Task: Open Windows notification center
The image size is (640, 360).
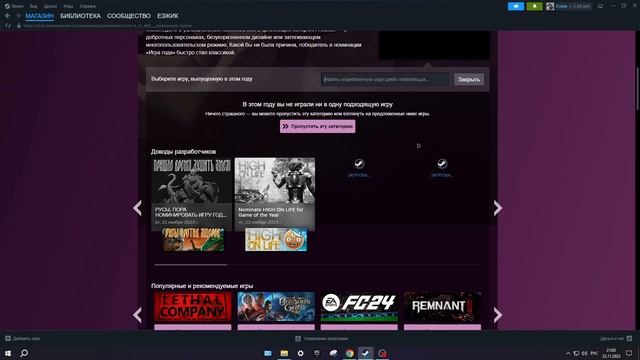Action: [x=629, y=353]
